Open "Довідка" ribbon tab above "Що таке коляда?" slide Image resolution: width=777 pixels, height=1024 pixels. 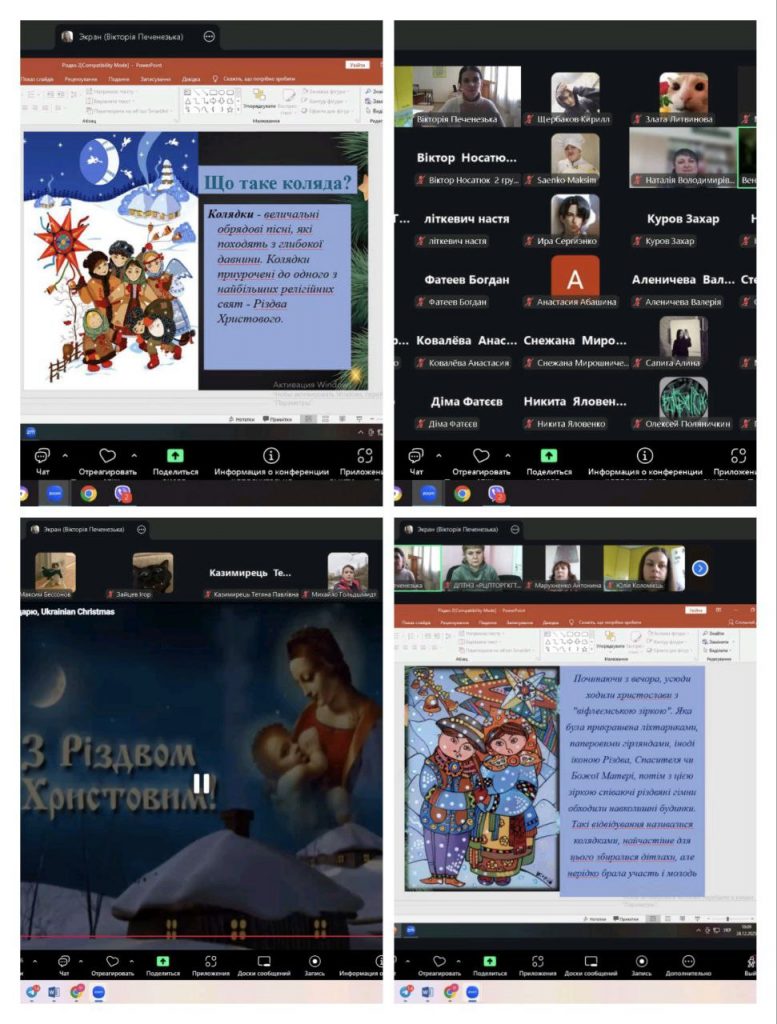191,79
